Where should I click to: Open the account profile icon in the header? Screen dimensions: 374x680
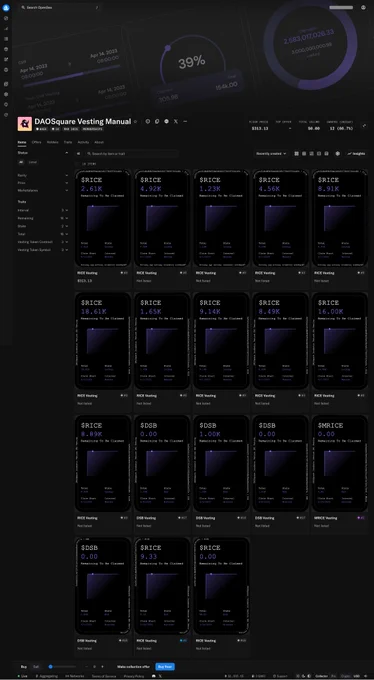(x=363, y=7)
